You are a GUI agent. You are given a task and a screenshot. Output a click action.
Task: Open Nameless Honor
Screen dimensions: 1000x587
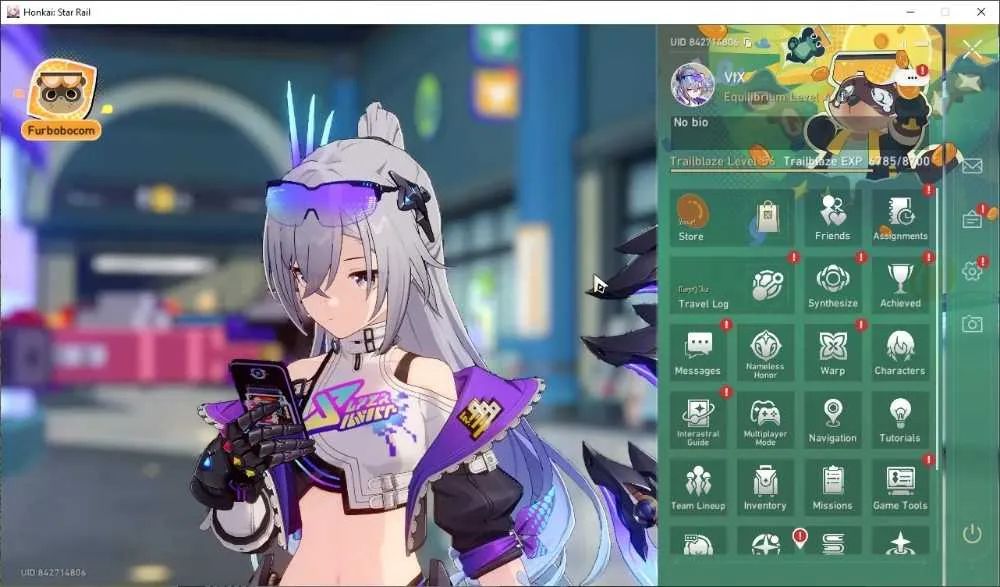765,352
